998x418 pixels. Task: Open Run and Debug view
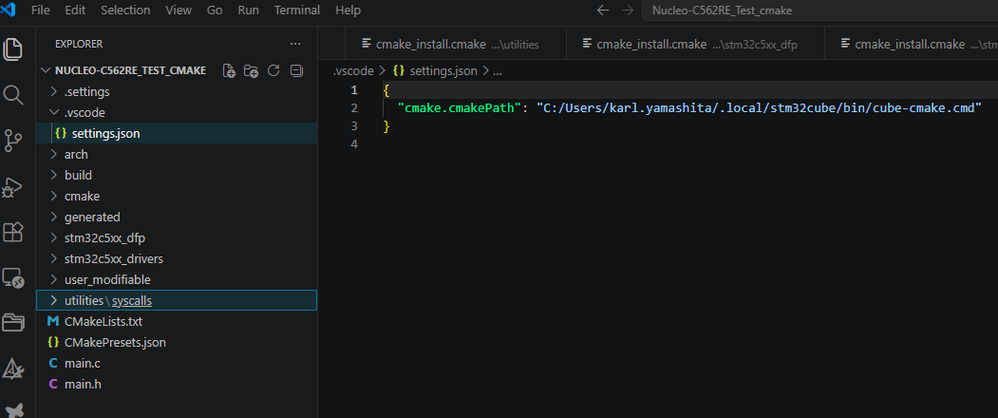(13, 187)
